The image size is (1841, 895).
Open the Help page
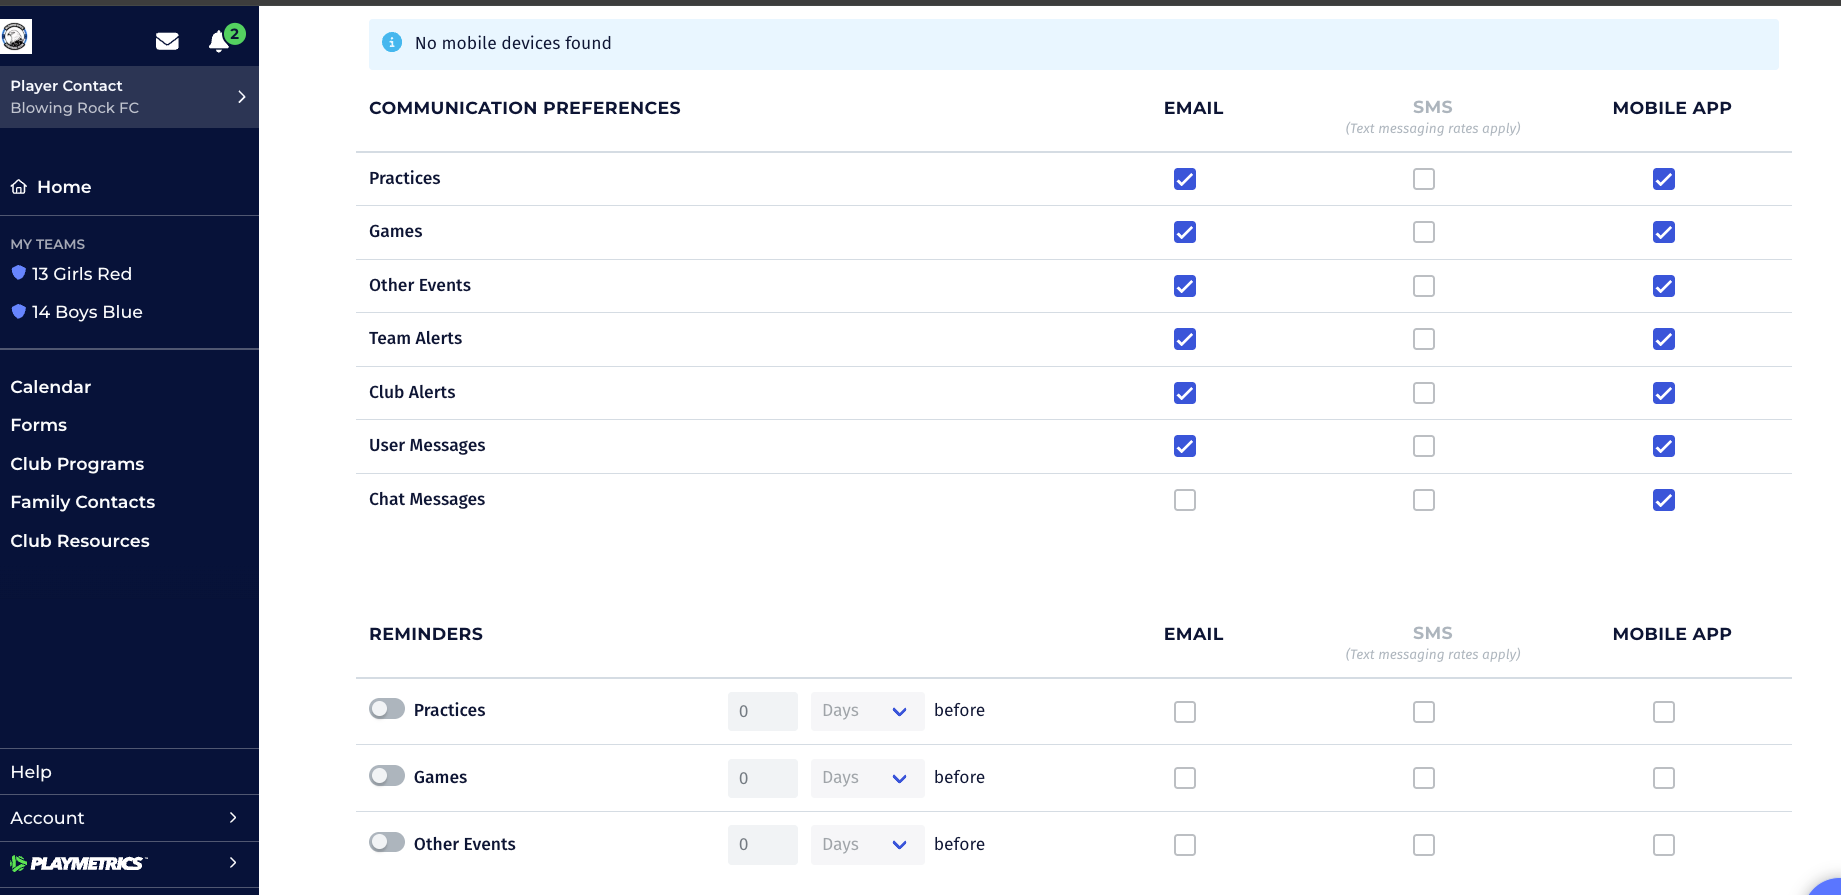[31, 772]
